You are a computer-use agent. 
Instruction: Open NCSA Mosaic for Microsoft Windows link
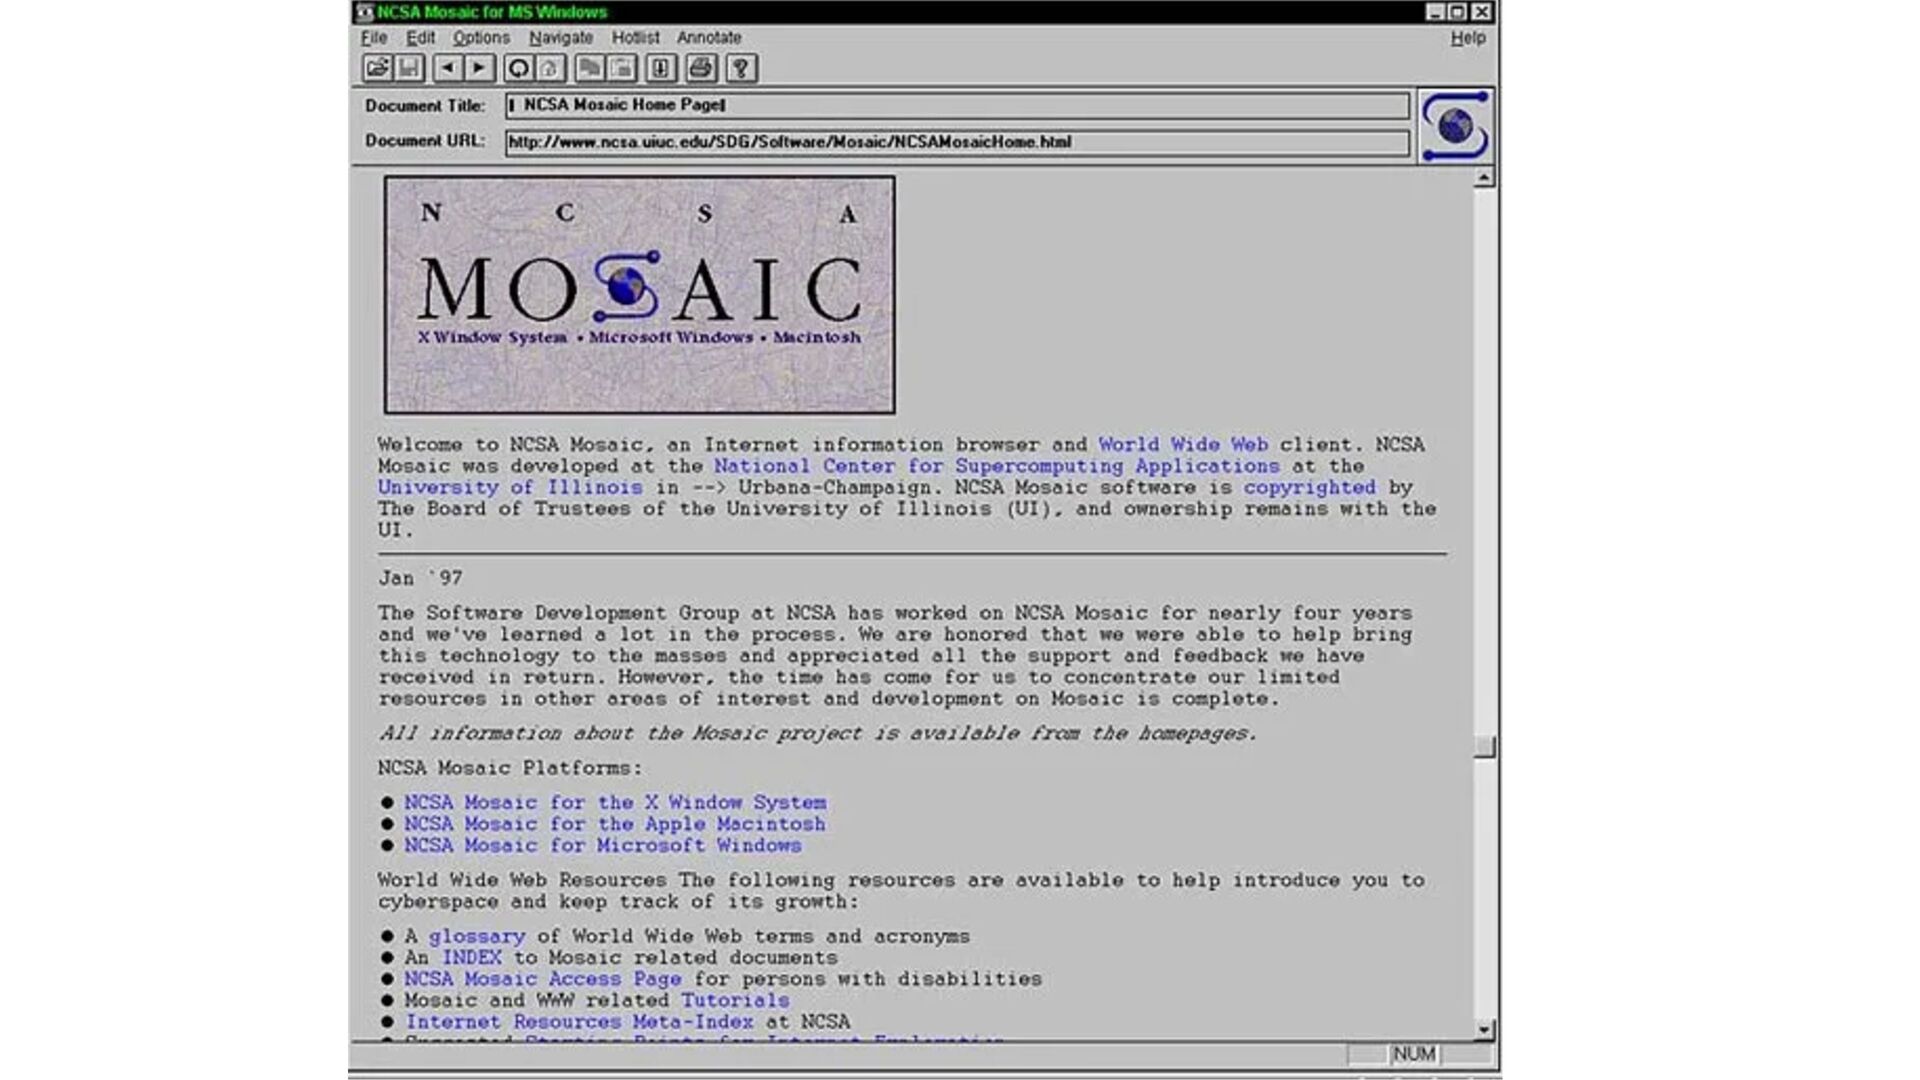602,846
